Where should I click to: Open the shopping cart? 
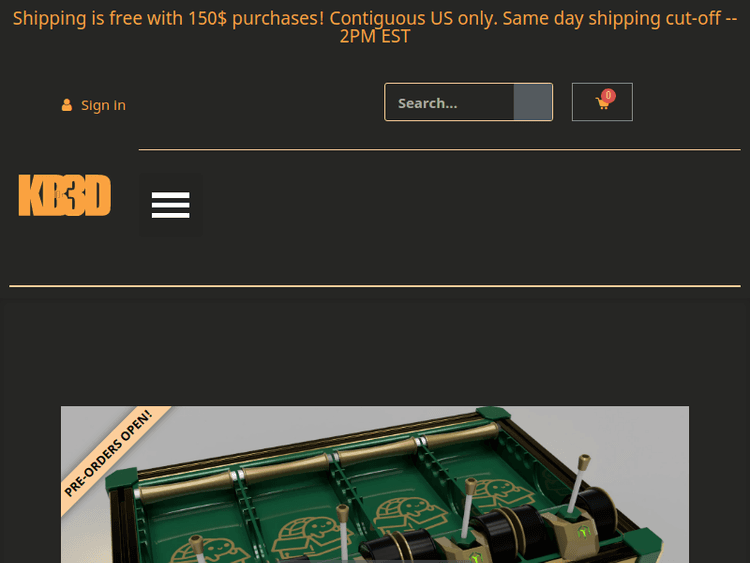602,102
